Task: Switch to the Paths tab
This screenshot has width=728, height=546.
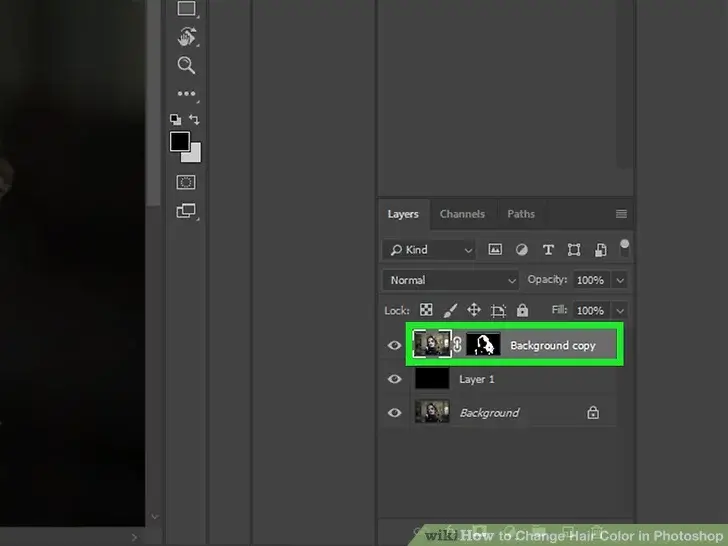Action: click(x=521, y=214)
